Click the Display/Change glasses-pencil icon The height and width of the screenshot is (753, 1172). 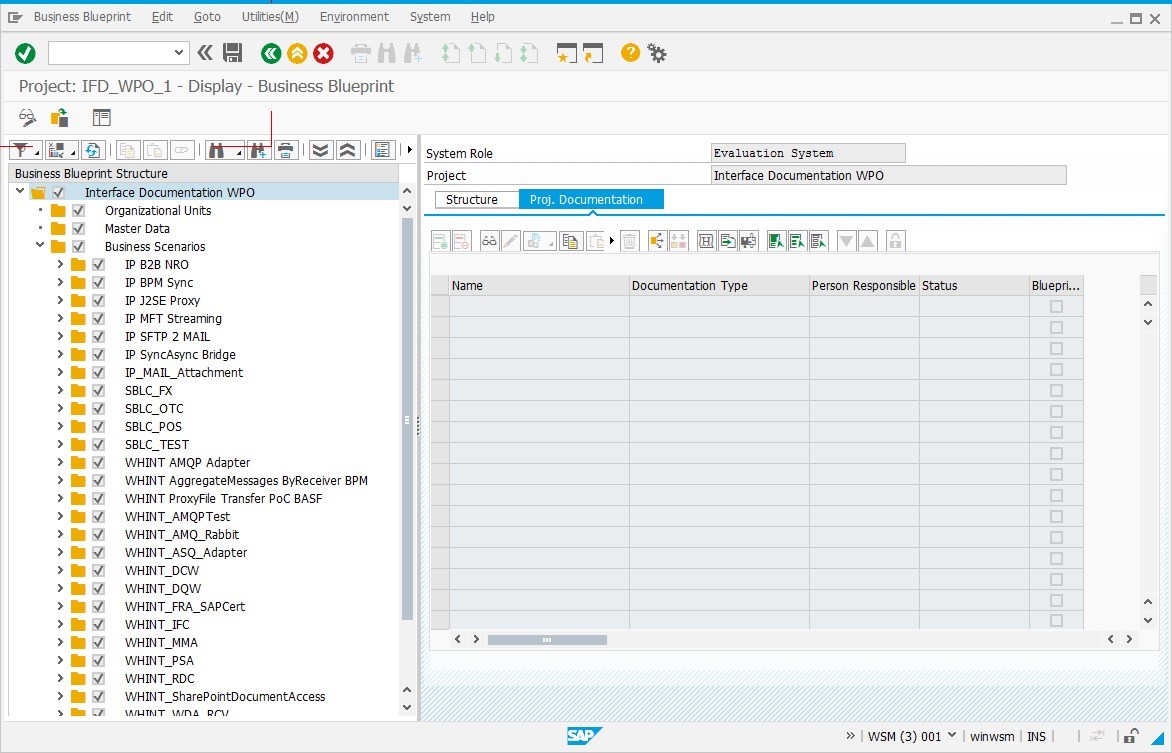click(x=28, y=118)
